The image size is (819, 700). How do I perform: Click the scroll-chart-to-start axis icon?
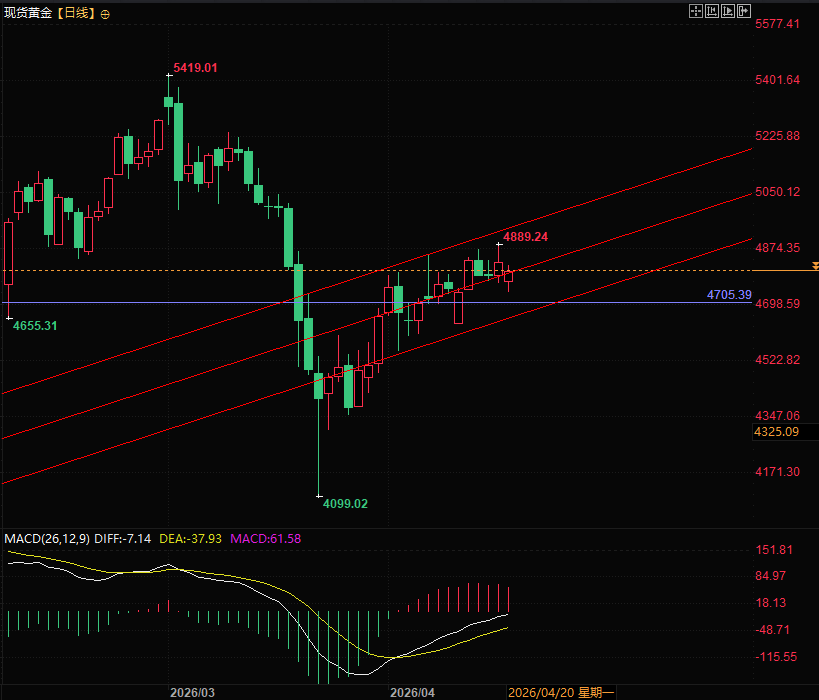tap(712, 11)
